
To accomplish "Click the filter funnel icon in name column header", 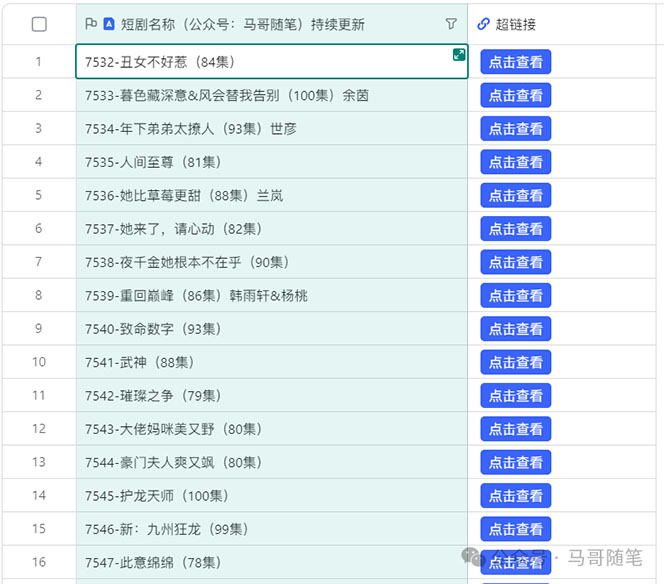I will click(x=451, y=24).
